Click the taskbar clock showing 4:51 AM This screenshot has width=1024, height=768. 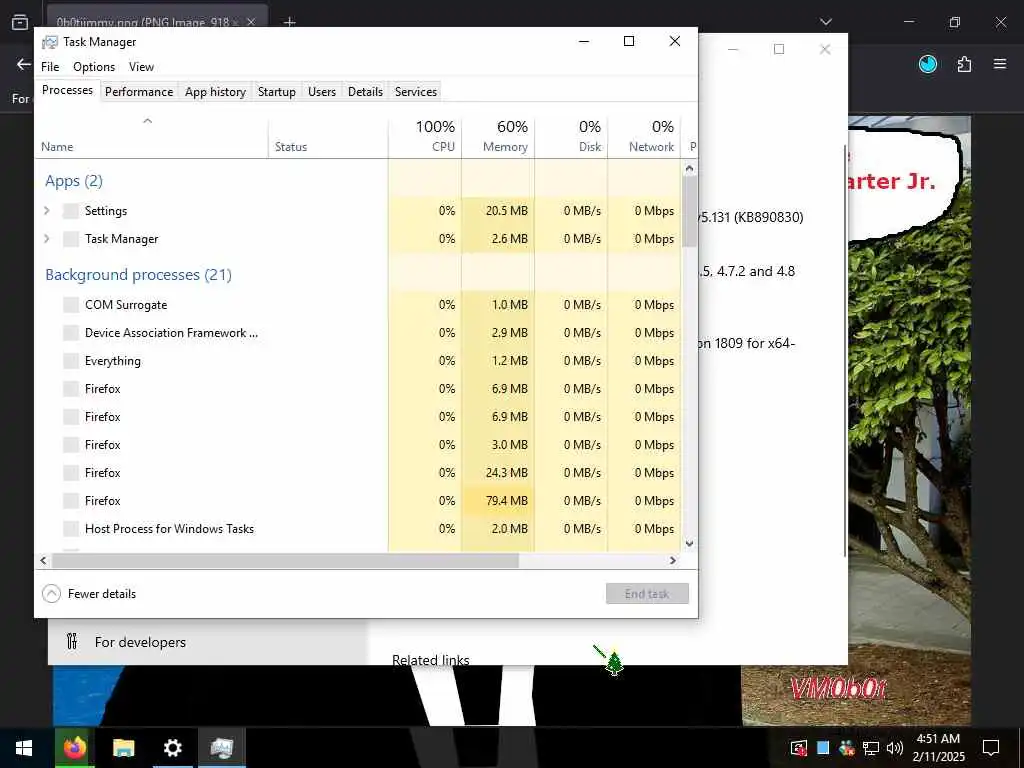[938, 748]
